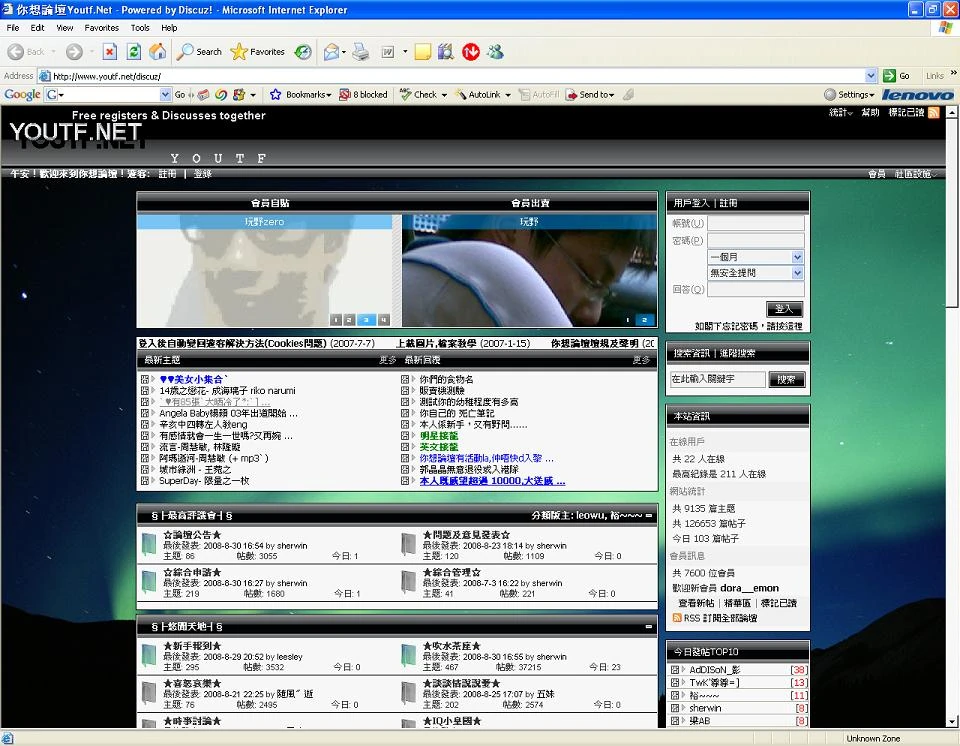The image size is (960, 746).
Task: Open the Favorites menu
Action: tap(102, 28)
